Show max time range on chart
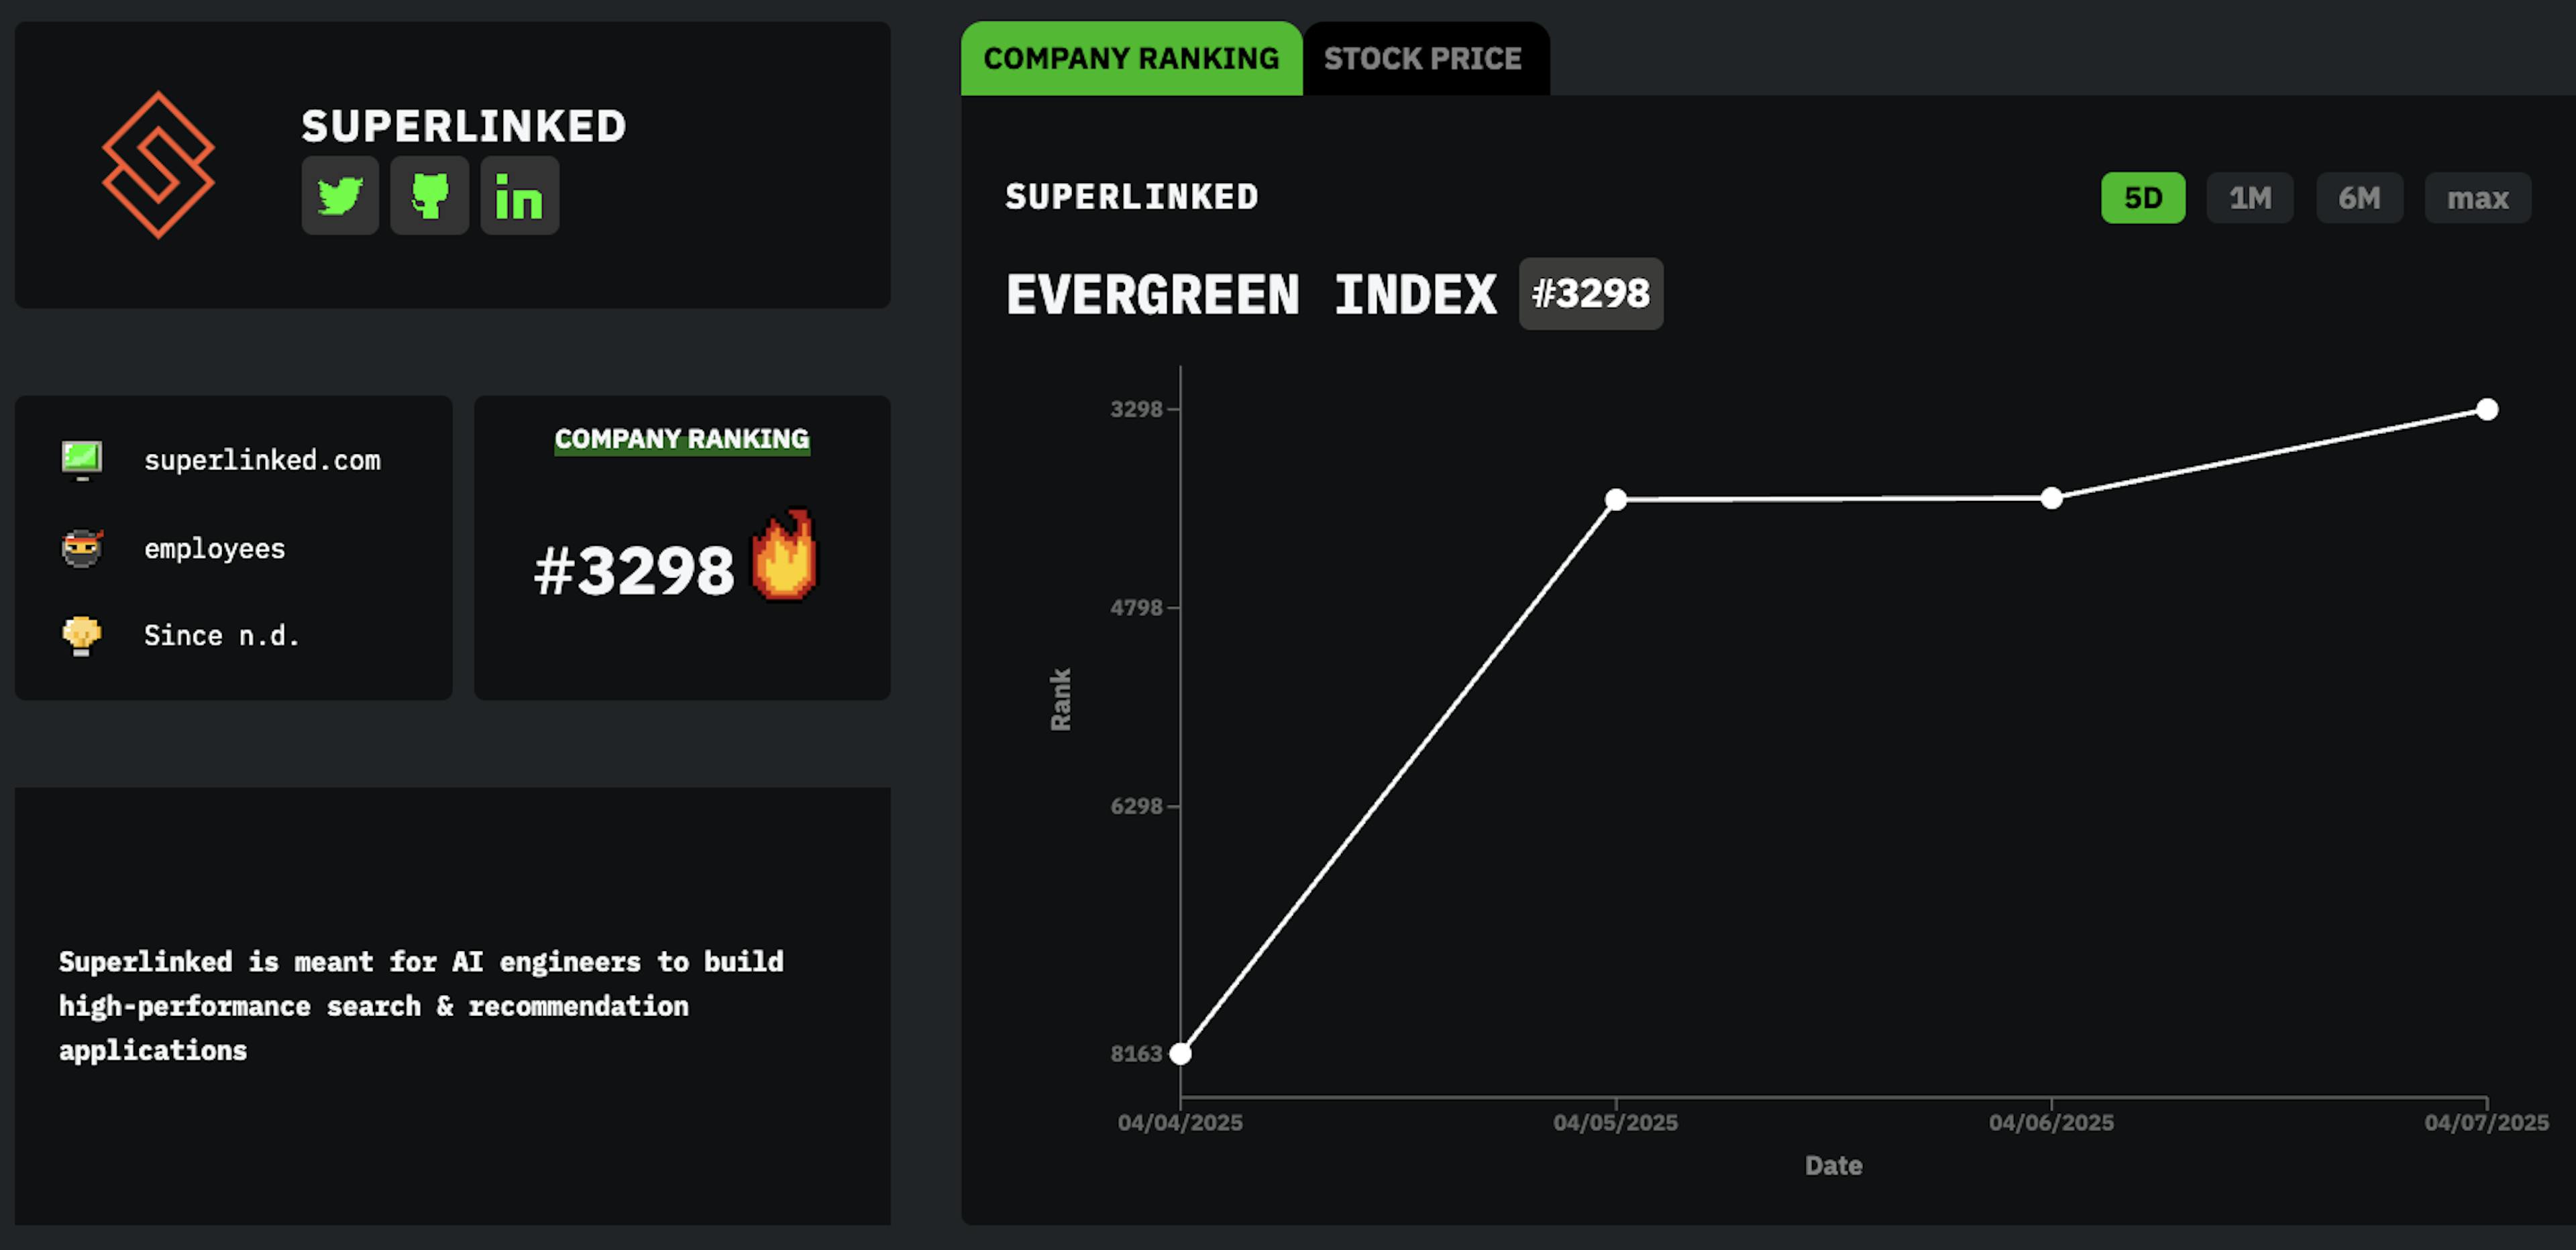Viewport: 2576px width, 1250px height. [2477, 198]
